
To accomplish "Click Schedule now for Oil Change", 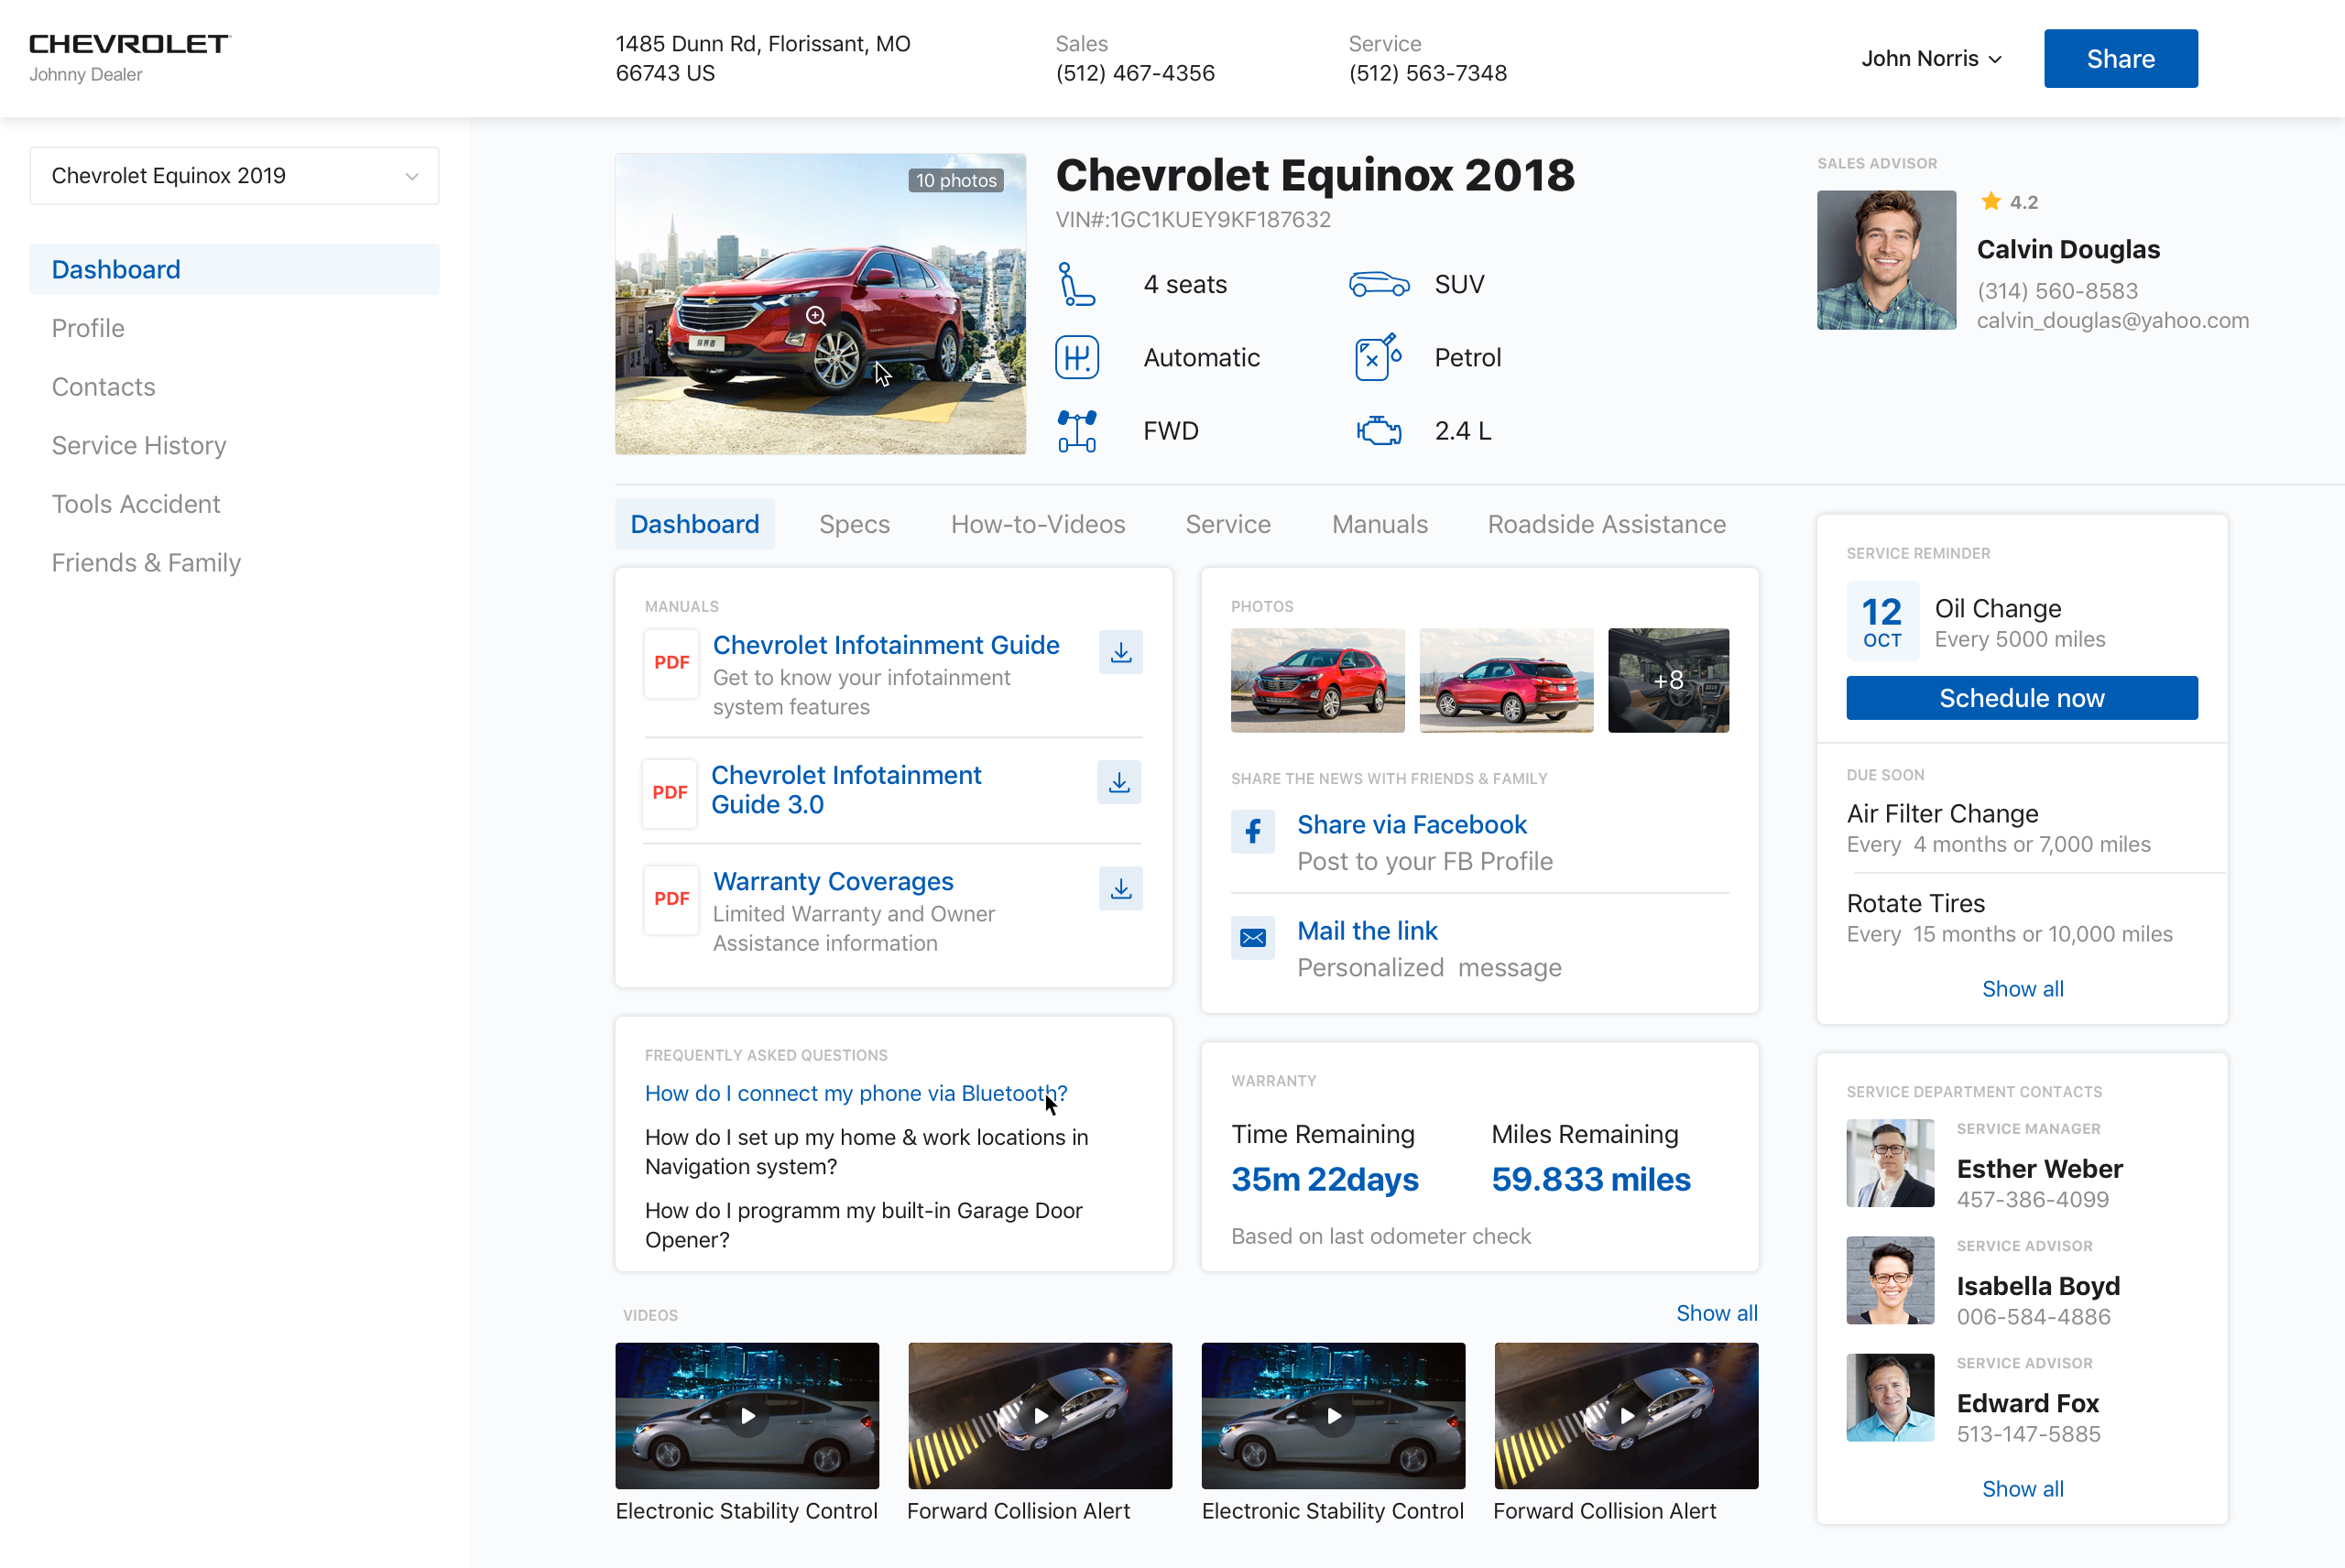I will [x=2022, y=698].
